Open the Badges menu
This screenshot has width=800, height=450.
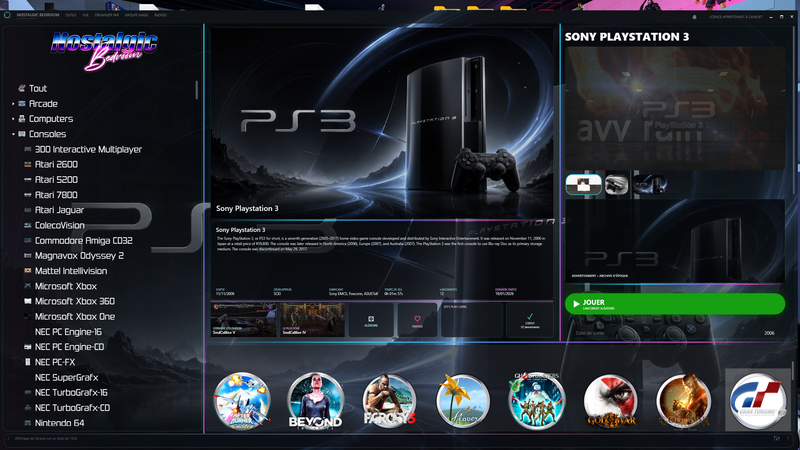click(x=161, y=15)
